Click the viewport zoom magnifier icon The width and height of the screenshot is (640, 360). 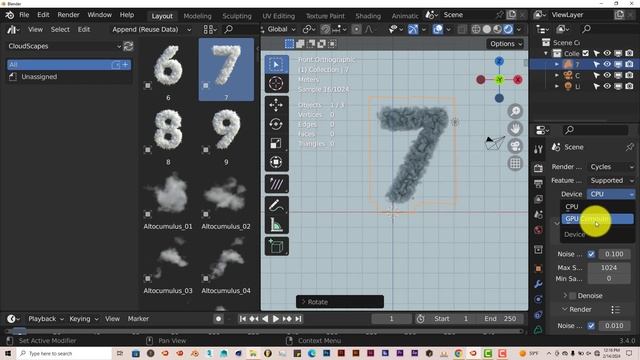tap(515, 111)
